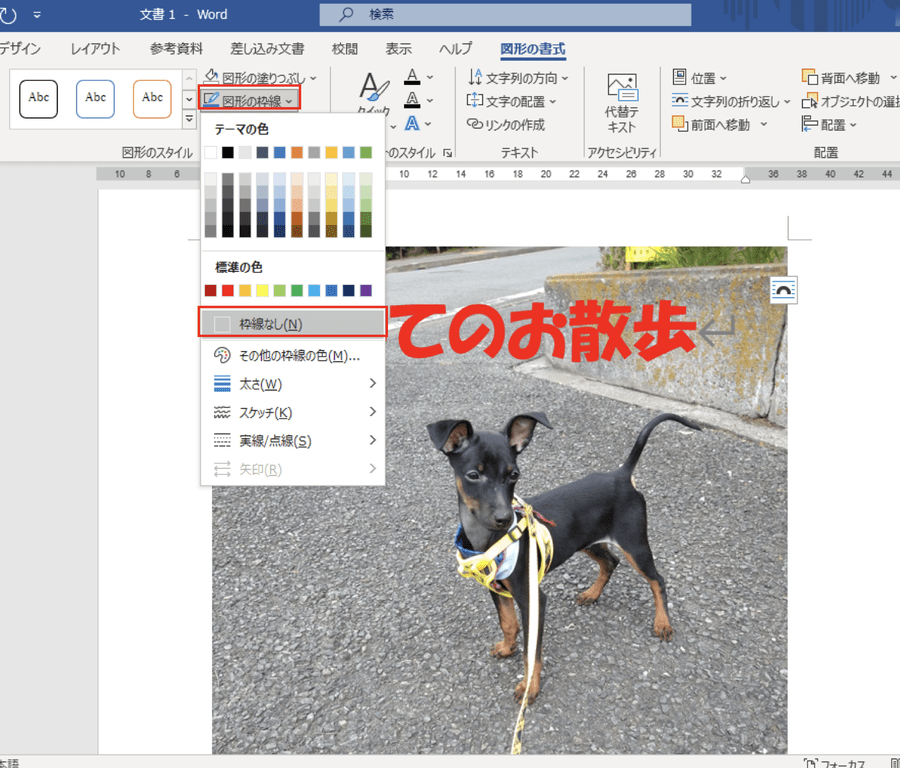Switch to the レイアウト ribbon tab
Viewport: 900px width, 768px height.
click(x=95, y=48)
